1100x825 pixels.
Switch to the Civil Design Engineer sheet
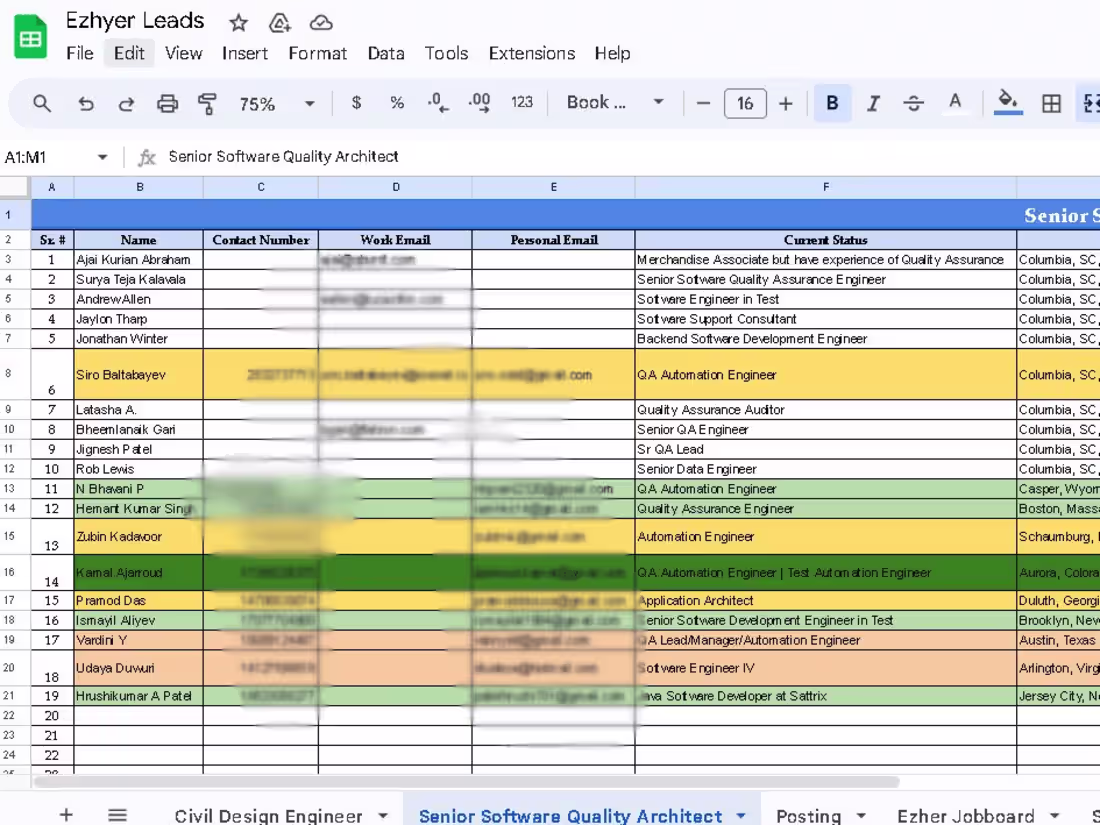point(268,815)
